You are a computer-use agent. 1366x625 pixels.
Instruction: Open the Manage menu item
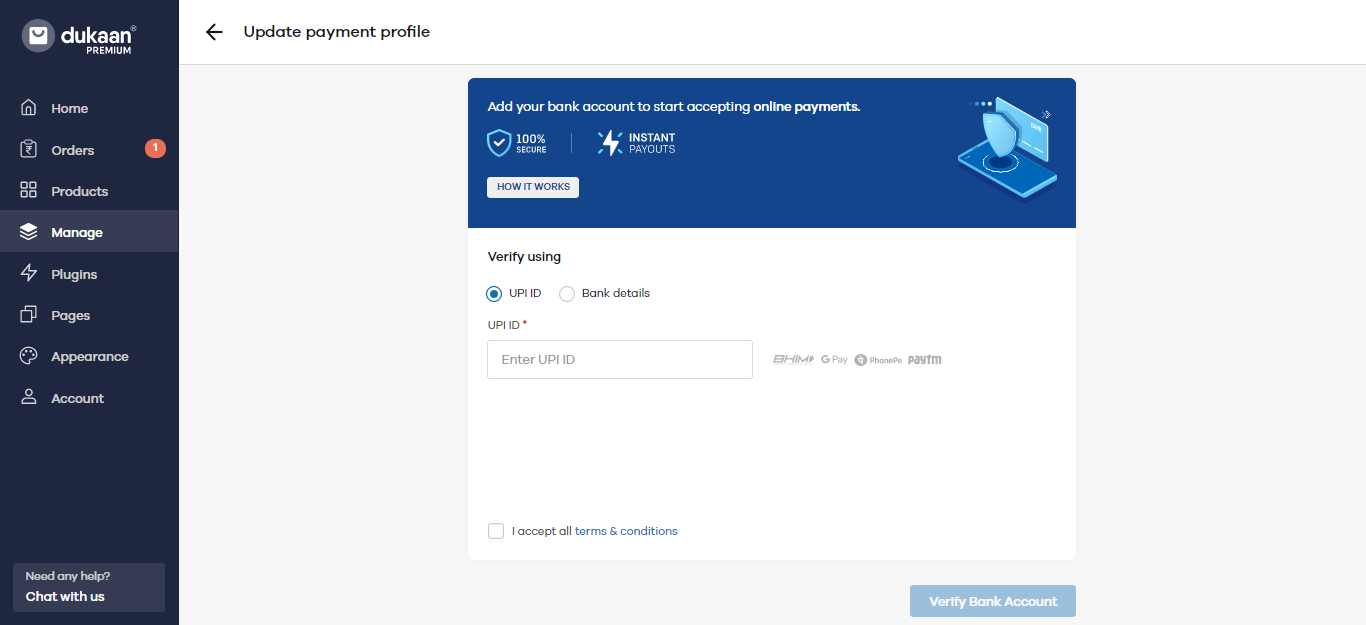(x=89, y=232)
